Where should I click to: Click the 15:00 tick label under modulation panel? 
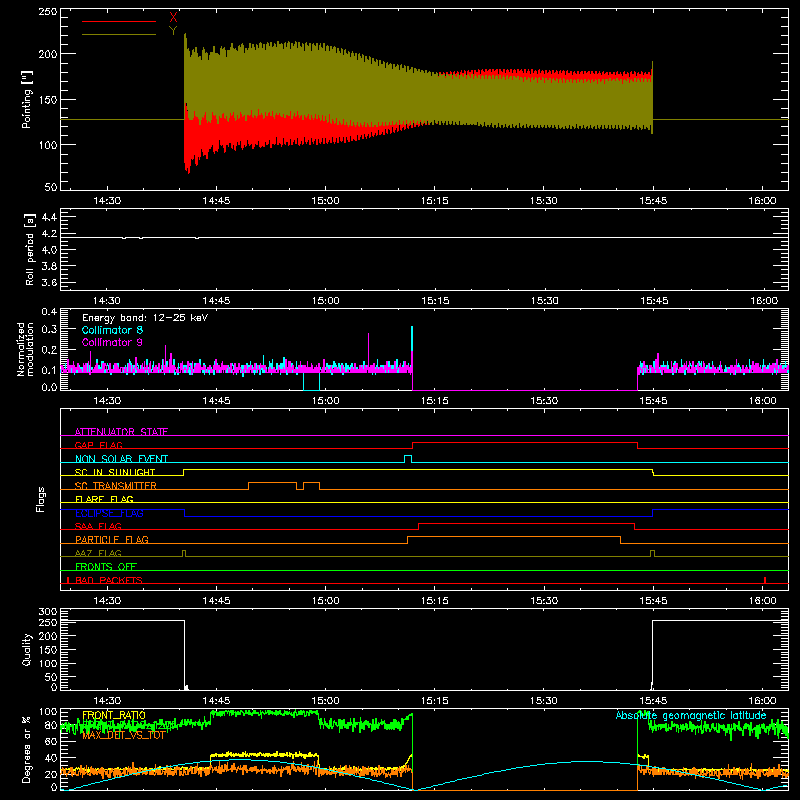point(326,401)
